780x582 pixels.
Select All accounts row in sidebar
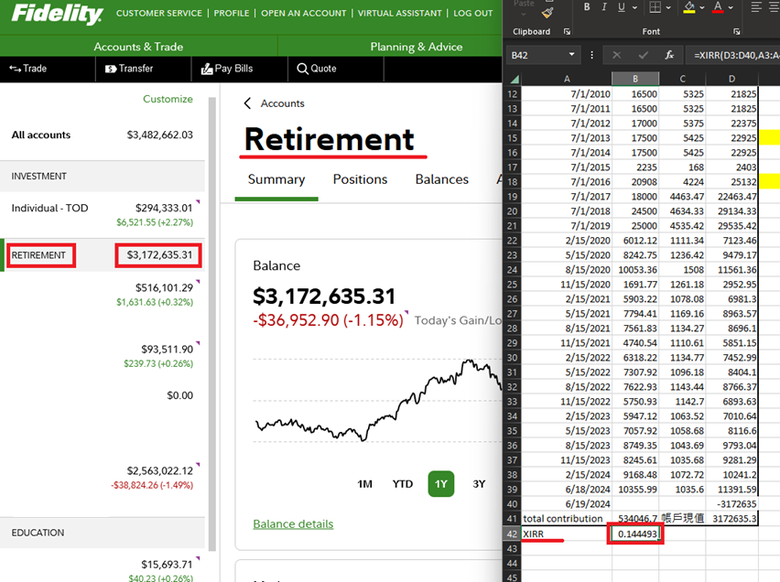coord(102,135)
